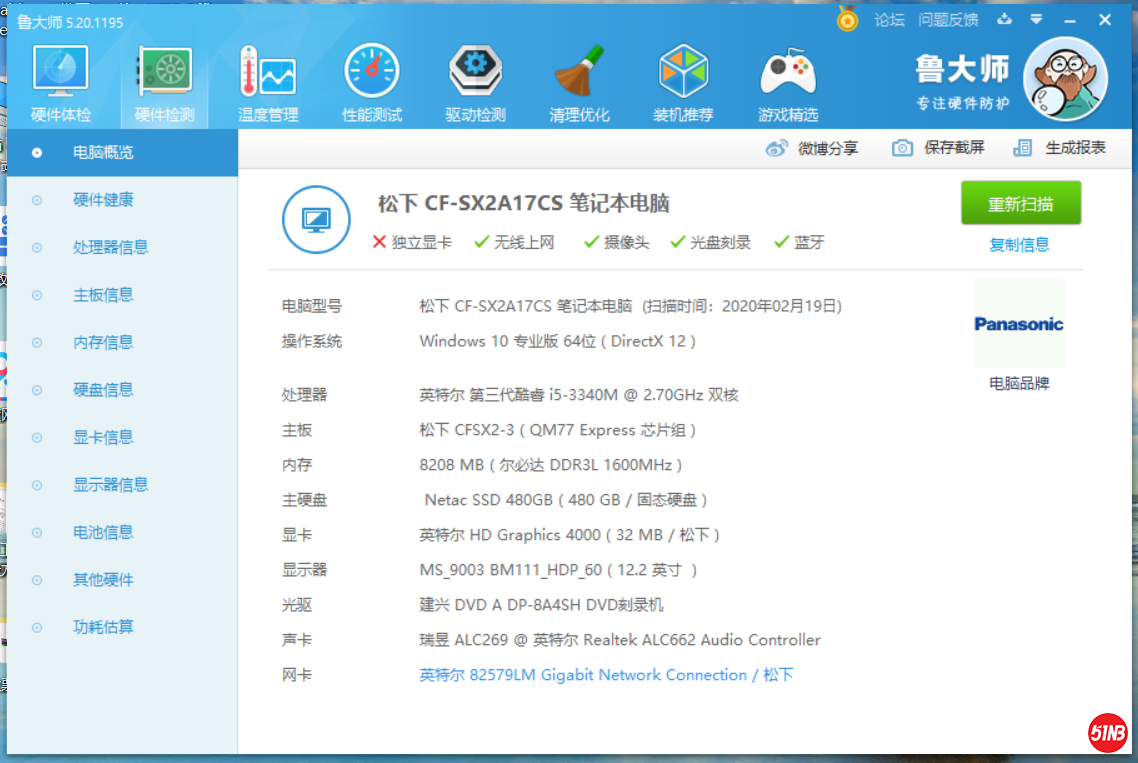Open 问题反馈 feedback menu item
Image resolution: width=1138 pixels, height=763 pixels.
tap(948, 20)
